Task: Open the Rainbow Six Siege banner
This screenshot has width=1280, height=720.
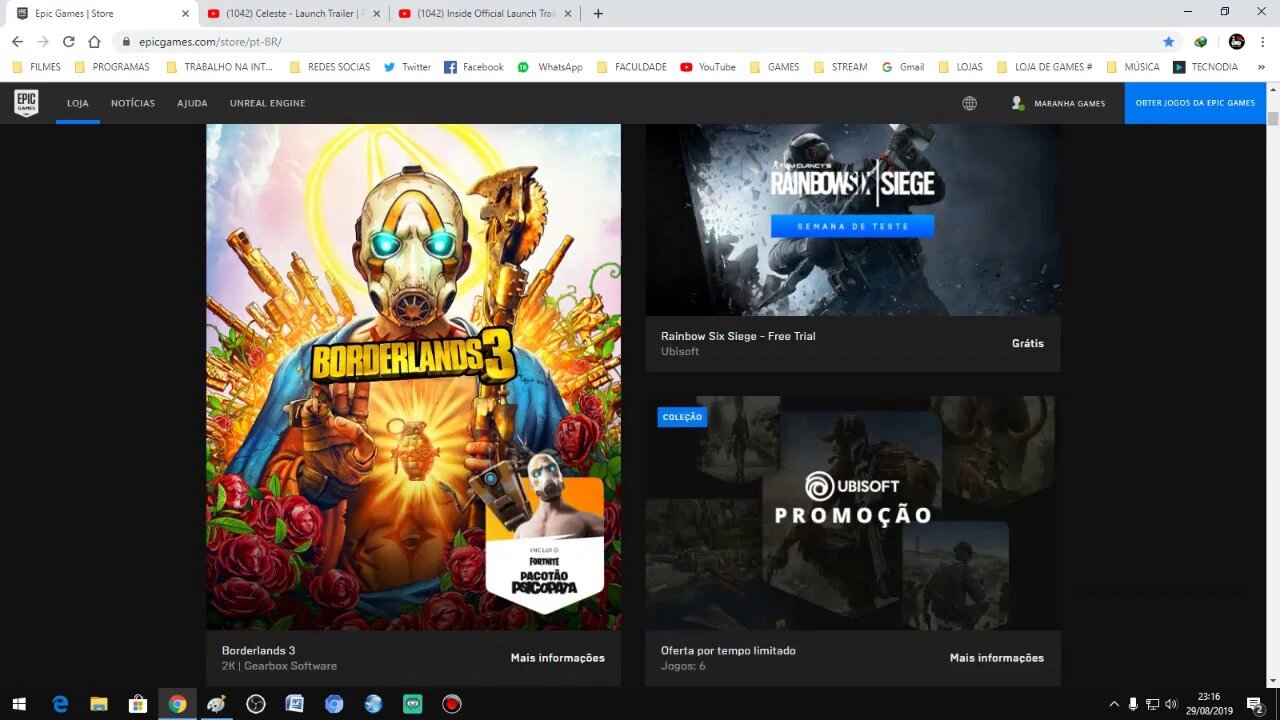Action: (x=853, y=220)
